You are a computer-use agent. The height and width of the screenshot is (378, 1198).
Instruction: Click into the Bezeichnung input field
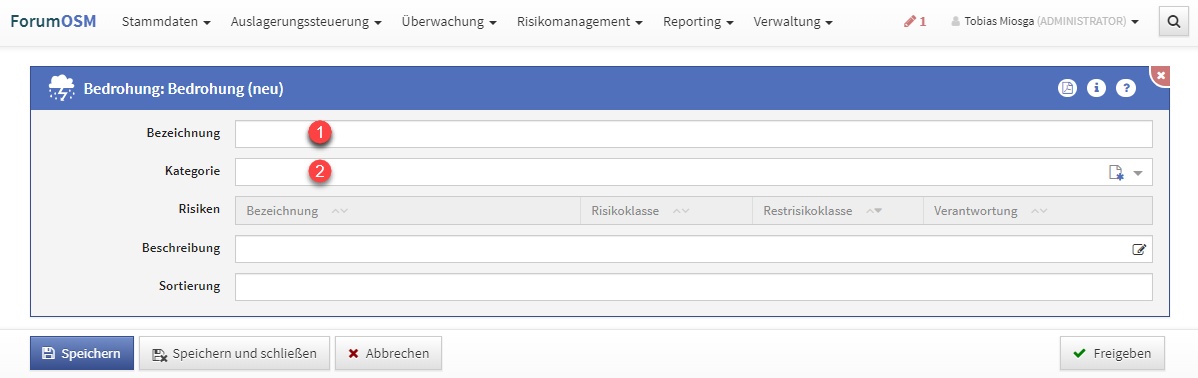click(x=693, y=134)
